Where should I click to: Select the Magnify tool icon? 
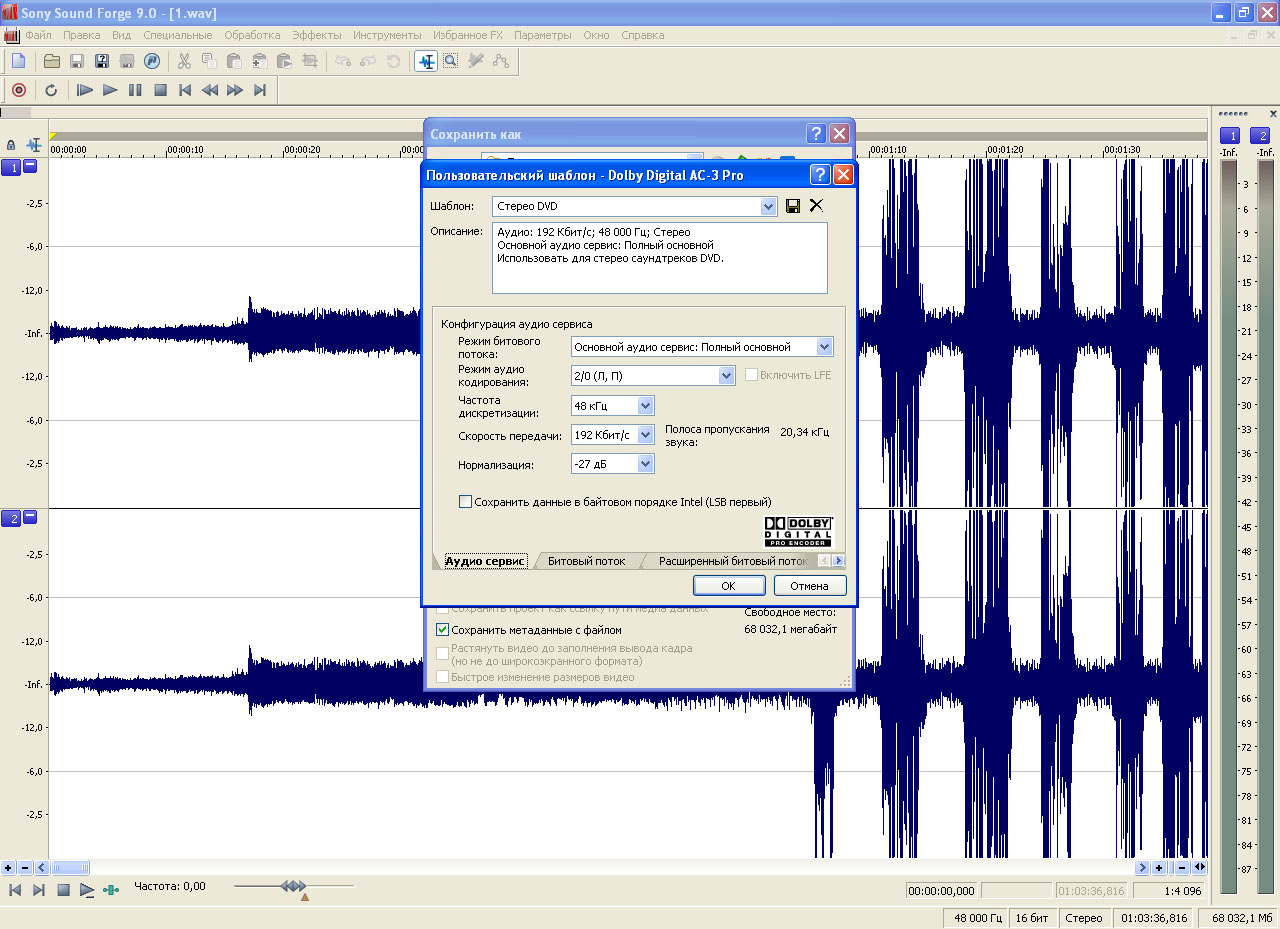click(x=451, y=61)
